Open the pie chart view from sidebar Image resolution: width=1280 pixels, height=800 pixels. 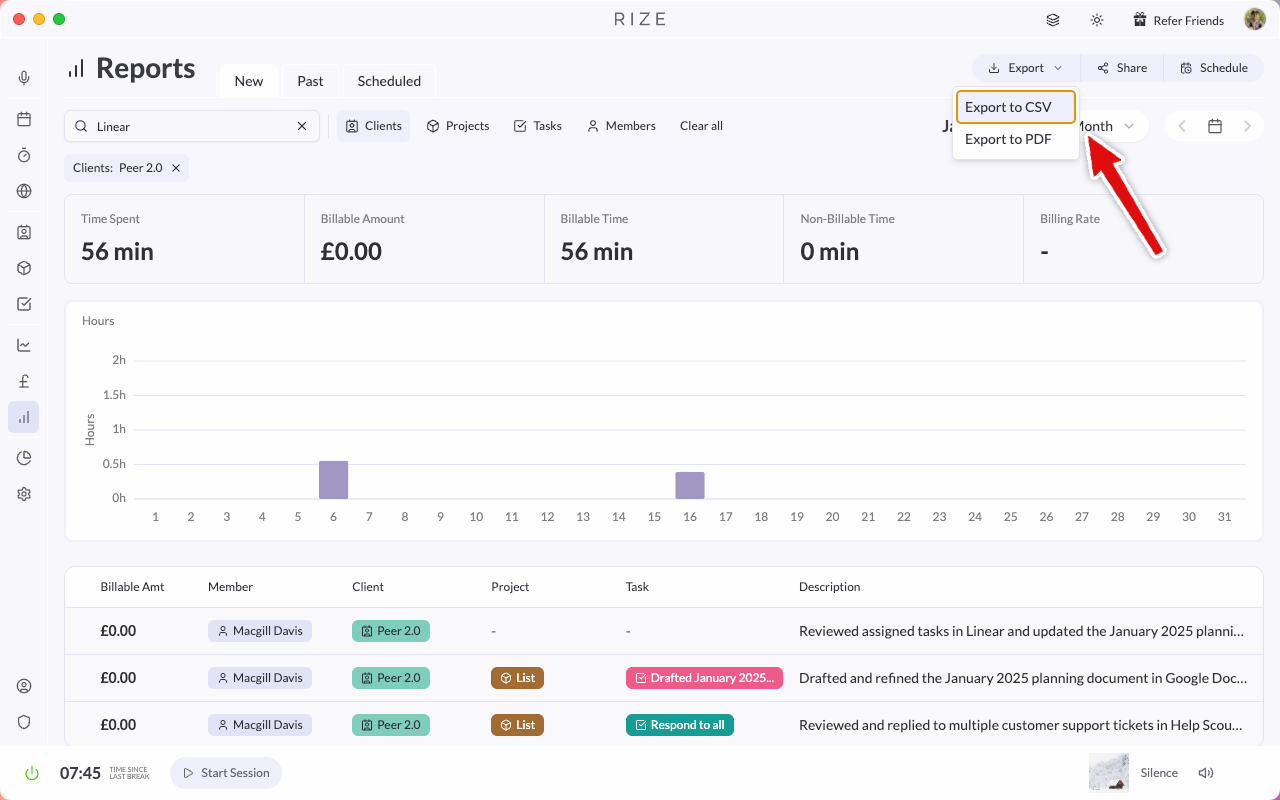pos(24,457)
